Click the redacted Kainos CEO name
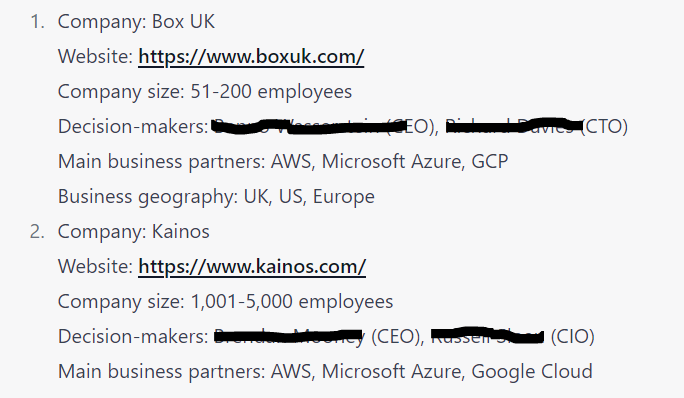 (x=289, y=336)
